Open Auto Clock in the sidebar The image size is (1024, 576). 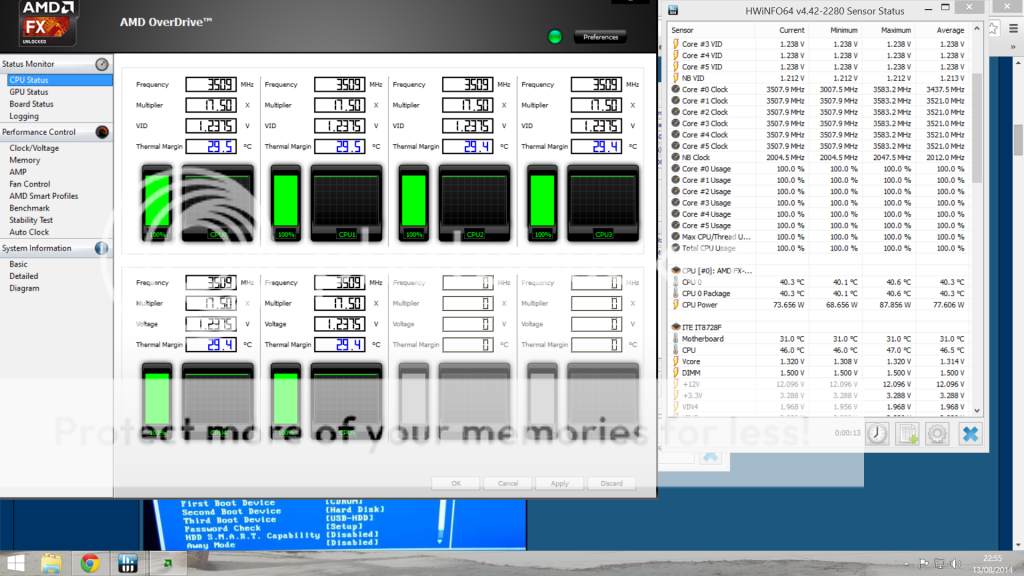29,232
